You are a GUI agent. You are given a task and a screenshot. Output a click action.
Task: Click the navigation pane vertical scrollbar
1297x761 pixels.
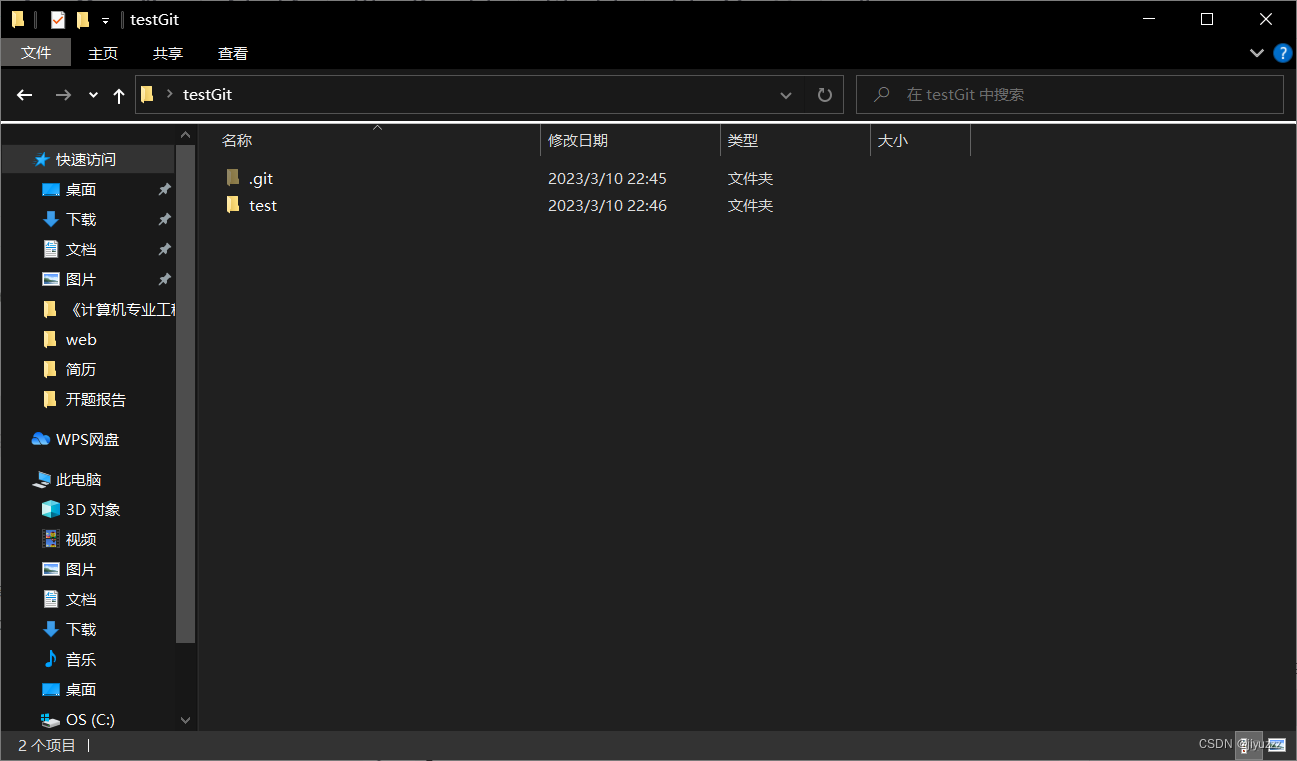pos(185,393)
